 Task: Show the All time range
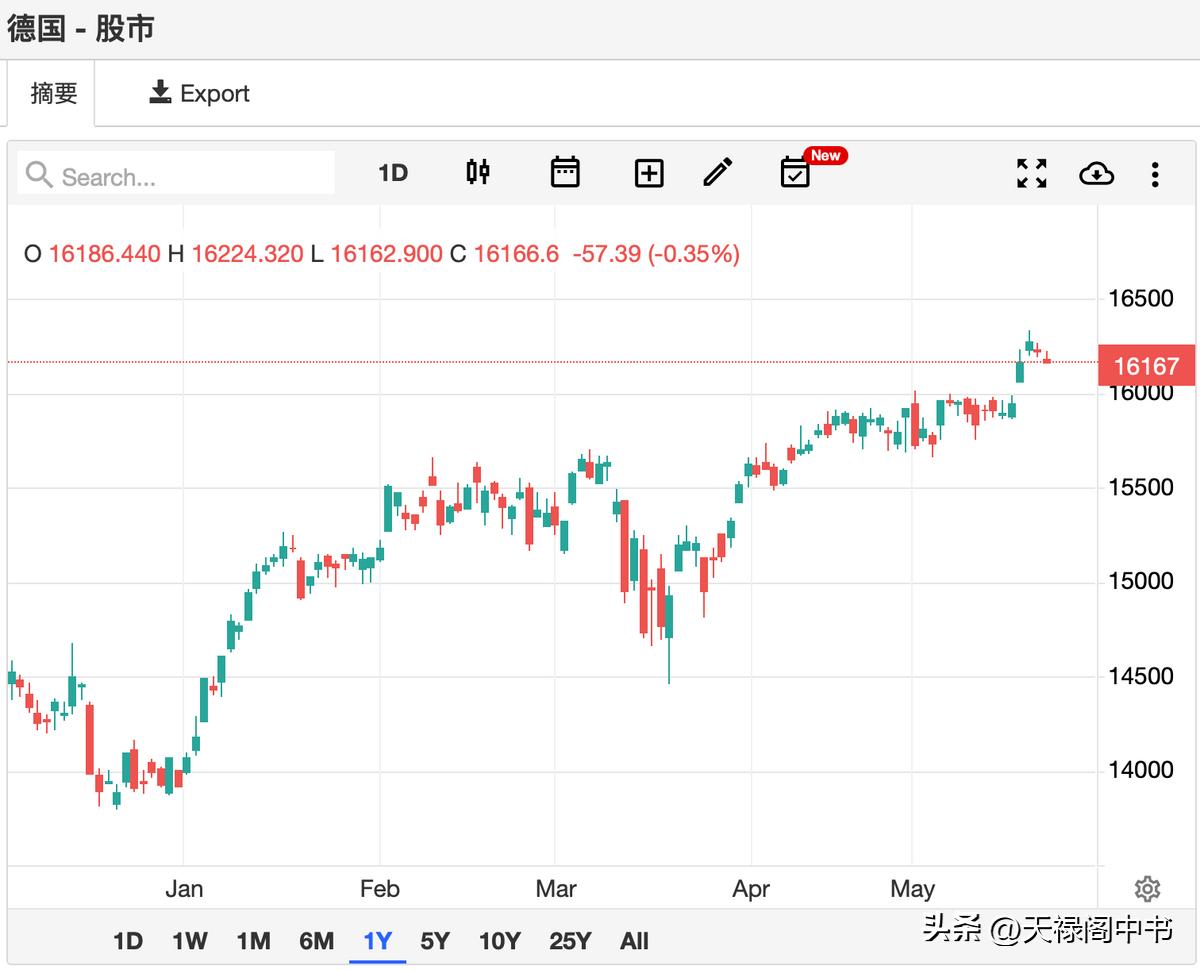coord(634,941)
